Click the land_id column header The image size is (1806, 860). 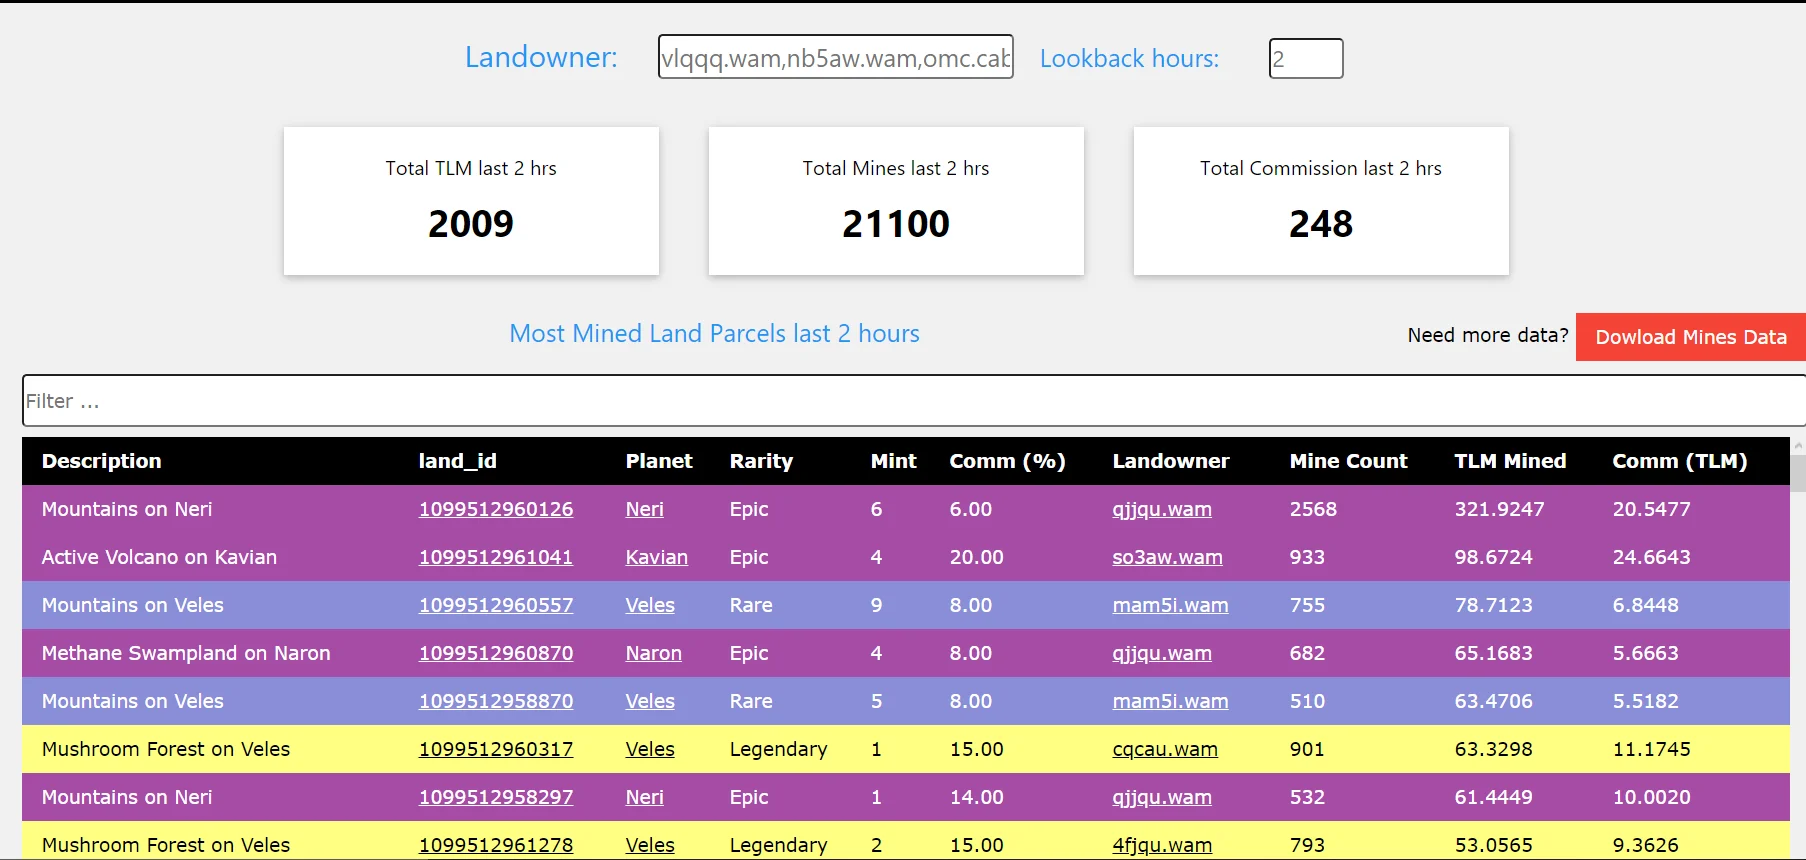click(457, 461)
